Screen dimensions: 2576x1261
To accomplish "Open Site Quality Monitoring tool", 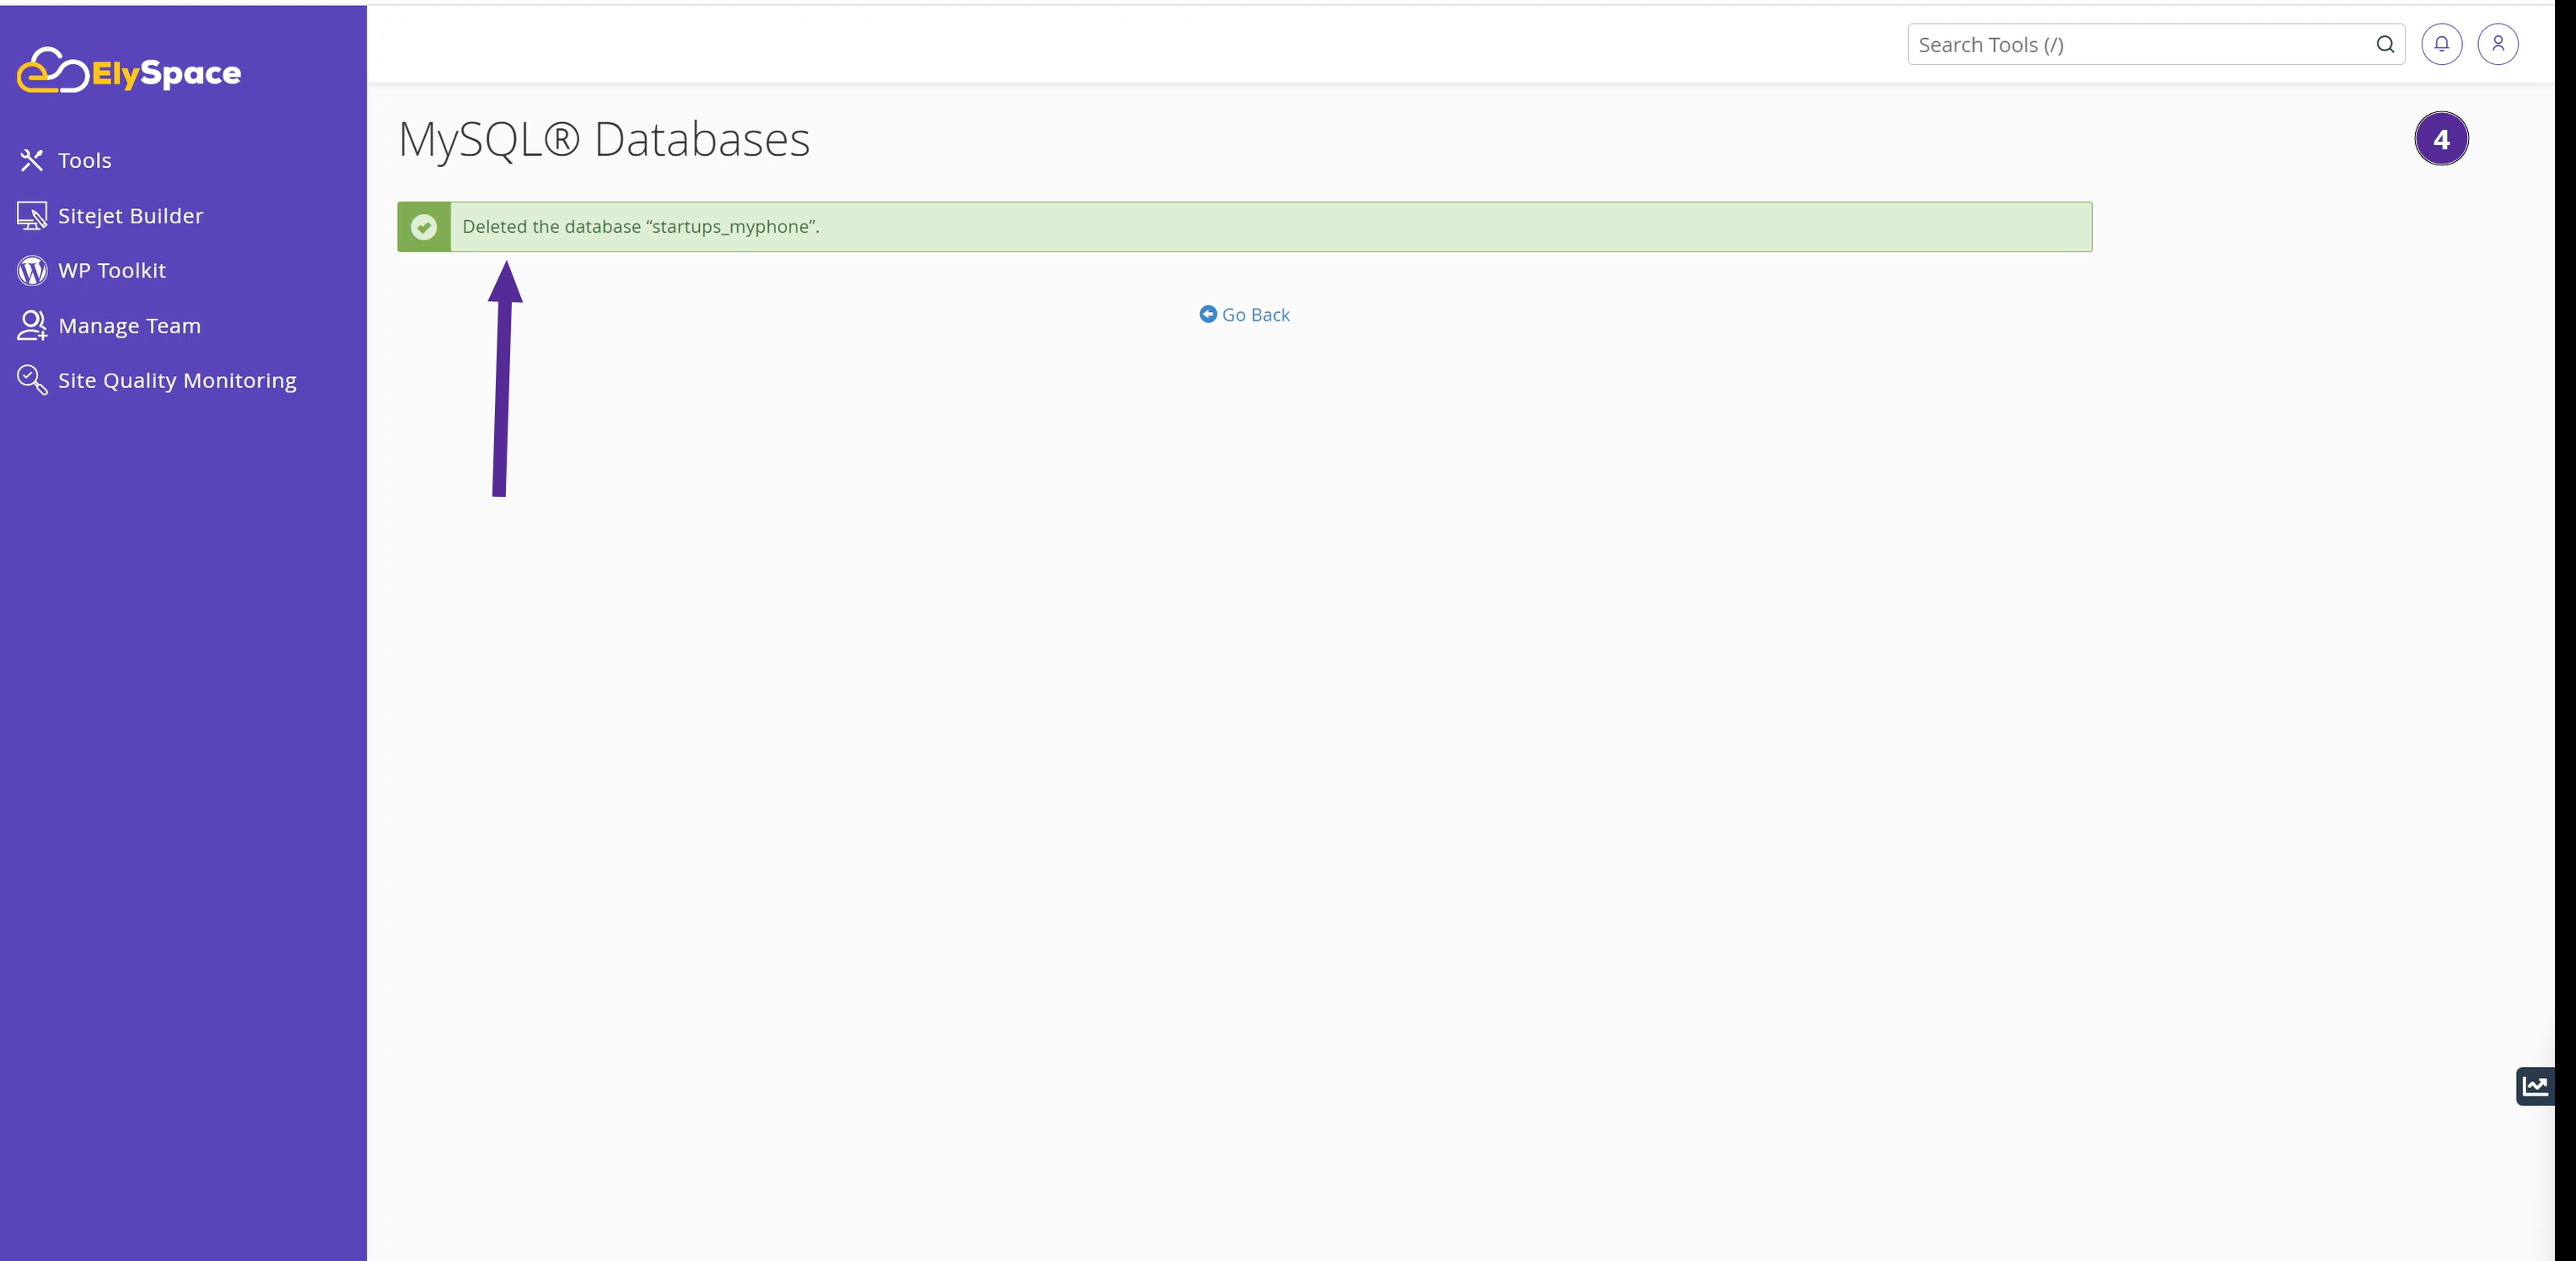I will click(x=177, y=380).
